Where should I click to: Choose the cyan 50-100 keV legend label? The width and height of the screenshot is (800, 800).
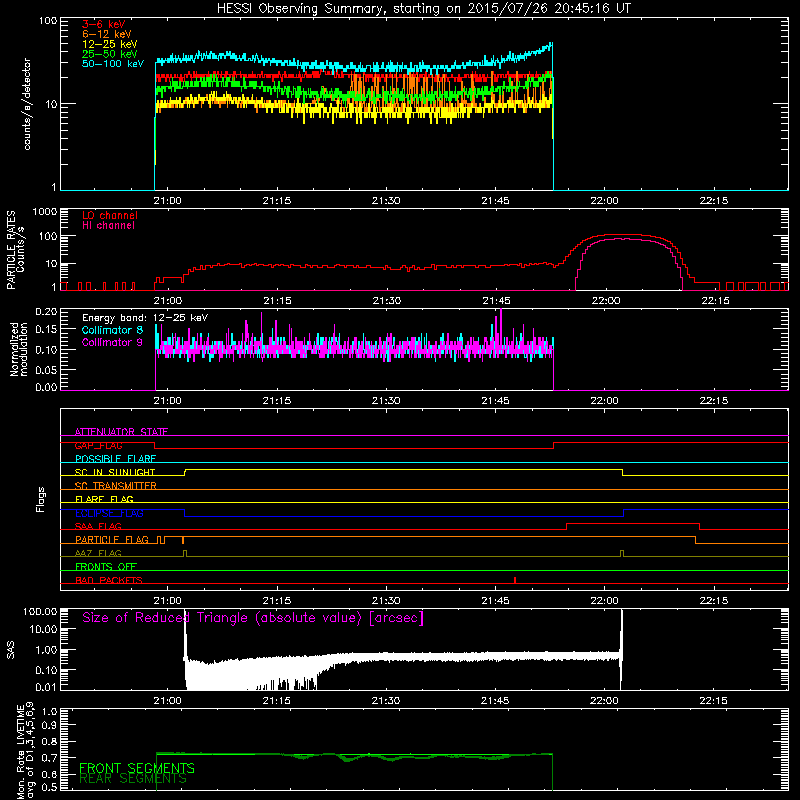coord(113,63)
